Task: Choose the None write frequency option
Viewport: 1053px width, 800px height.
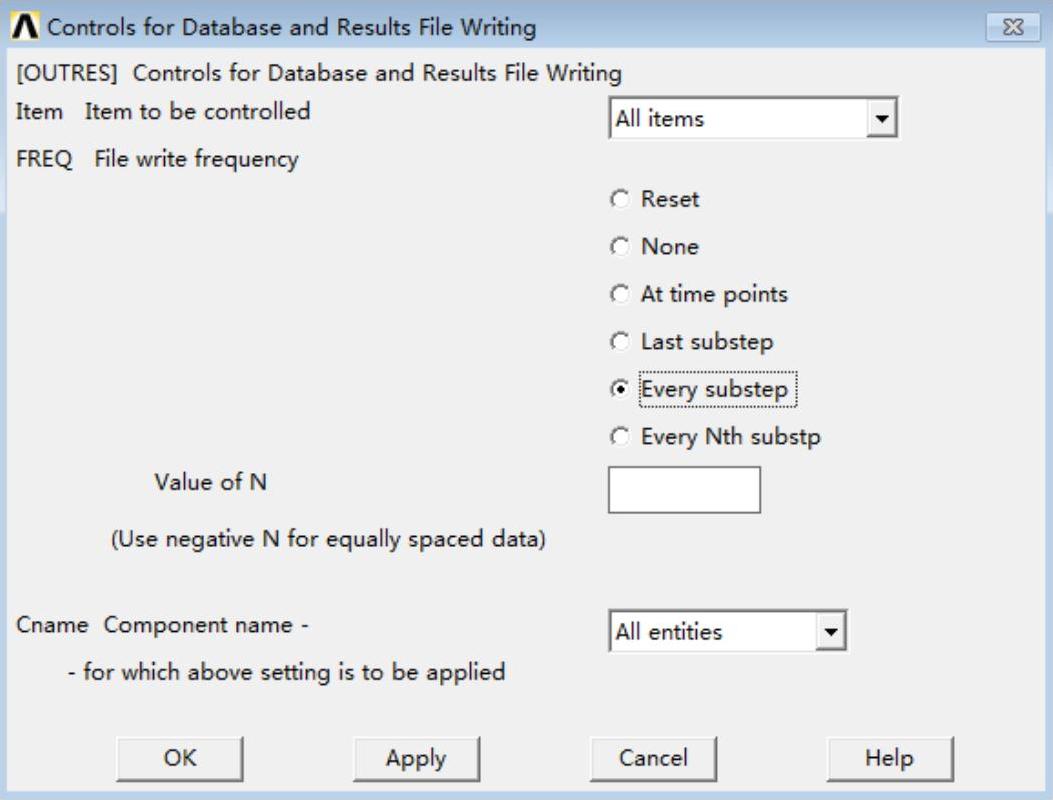Action: (x=620, y=247)
